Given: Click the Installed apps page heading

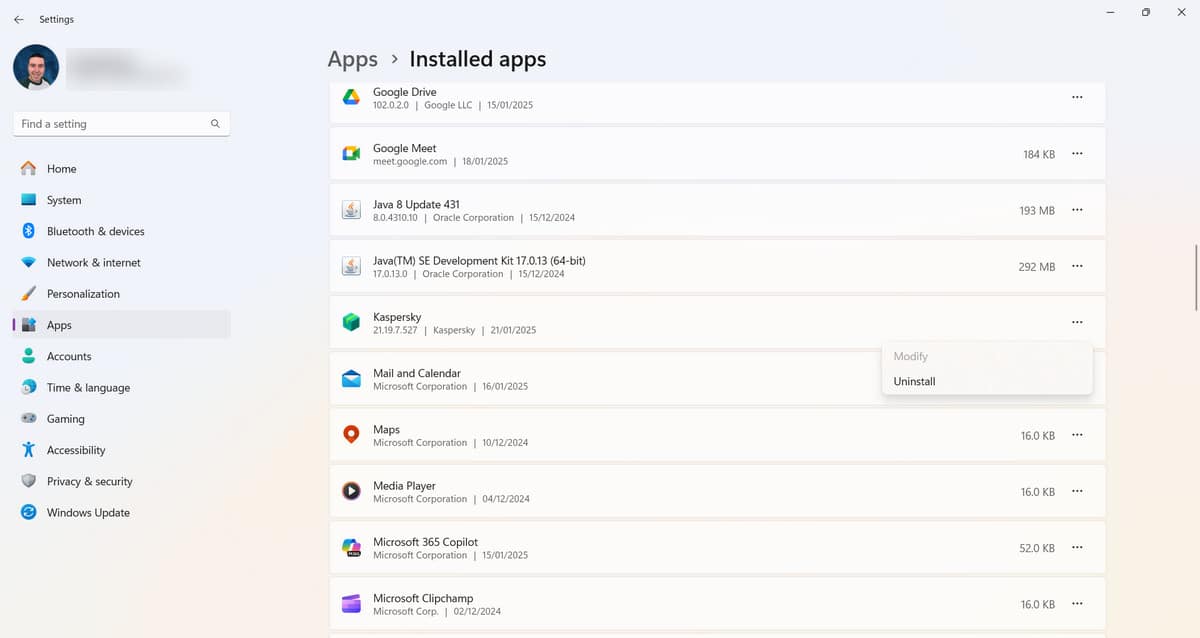Looking at the screenshot, I should pyautogui.click(x=478, y=59).
